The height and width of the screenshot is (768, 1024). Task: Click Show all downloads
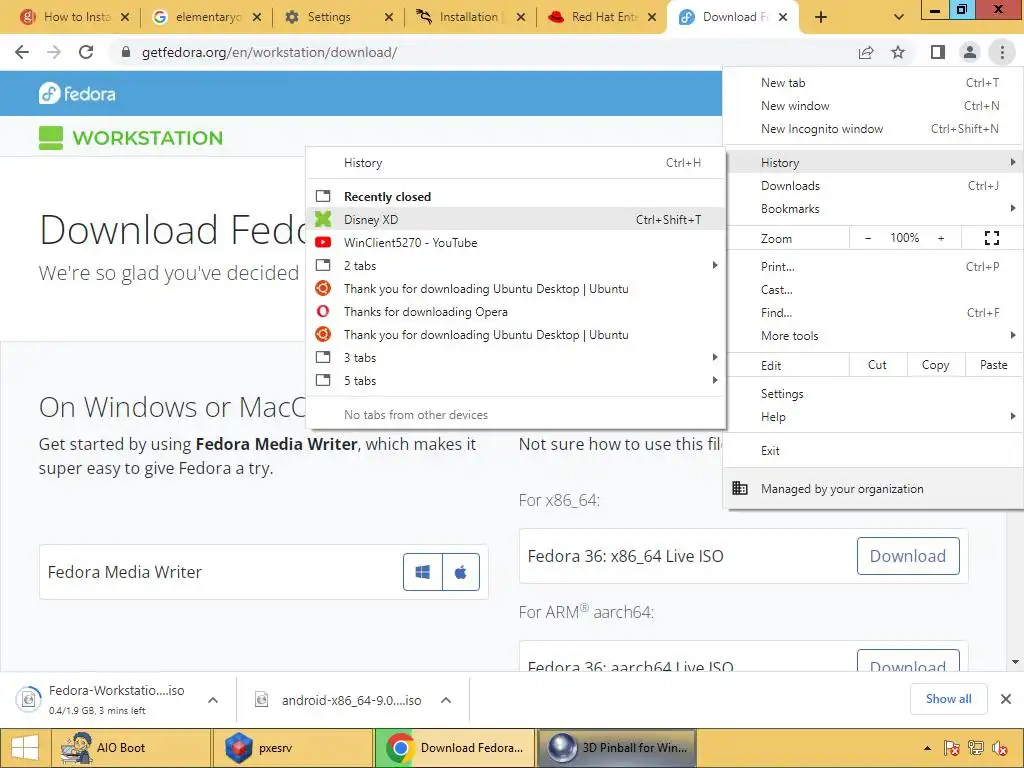click(948, 699)
